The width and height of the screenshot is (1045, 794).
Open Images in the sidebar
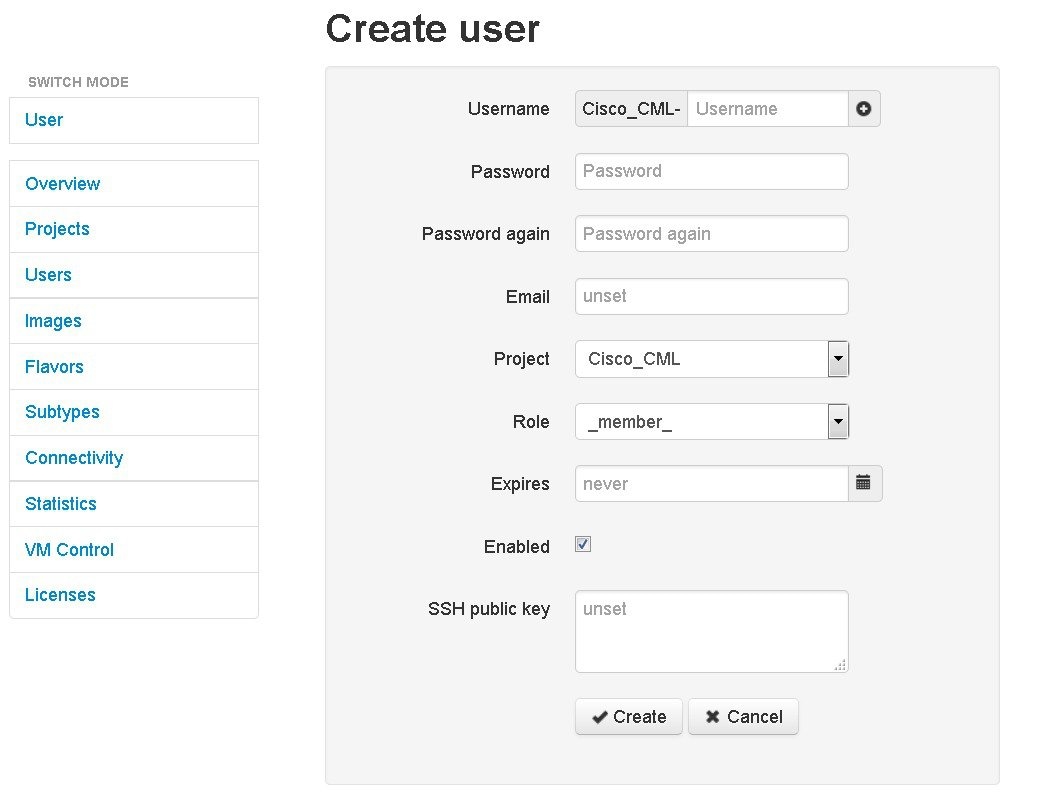(53, 321)
